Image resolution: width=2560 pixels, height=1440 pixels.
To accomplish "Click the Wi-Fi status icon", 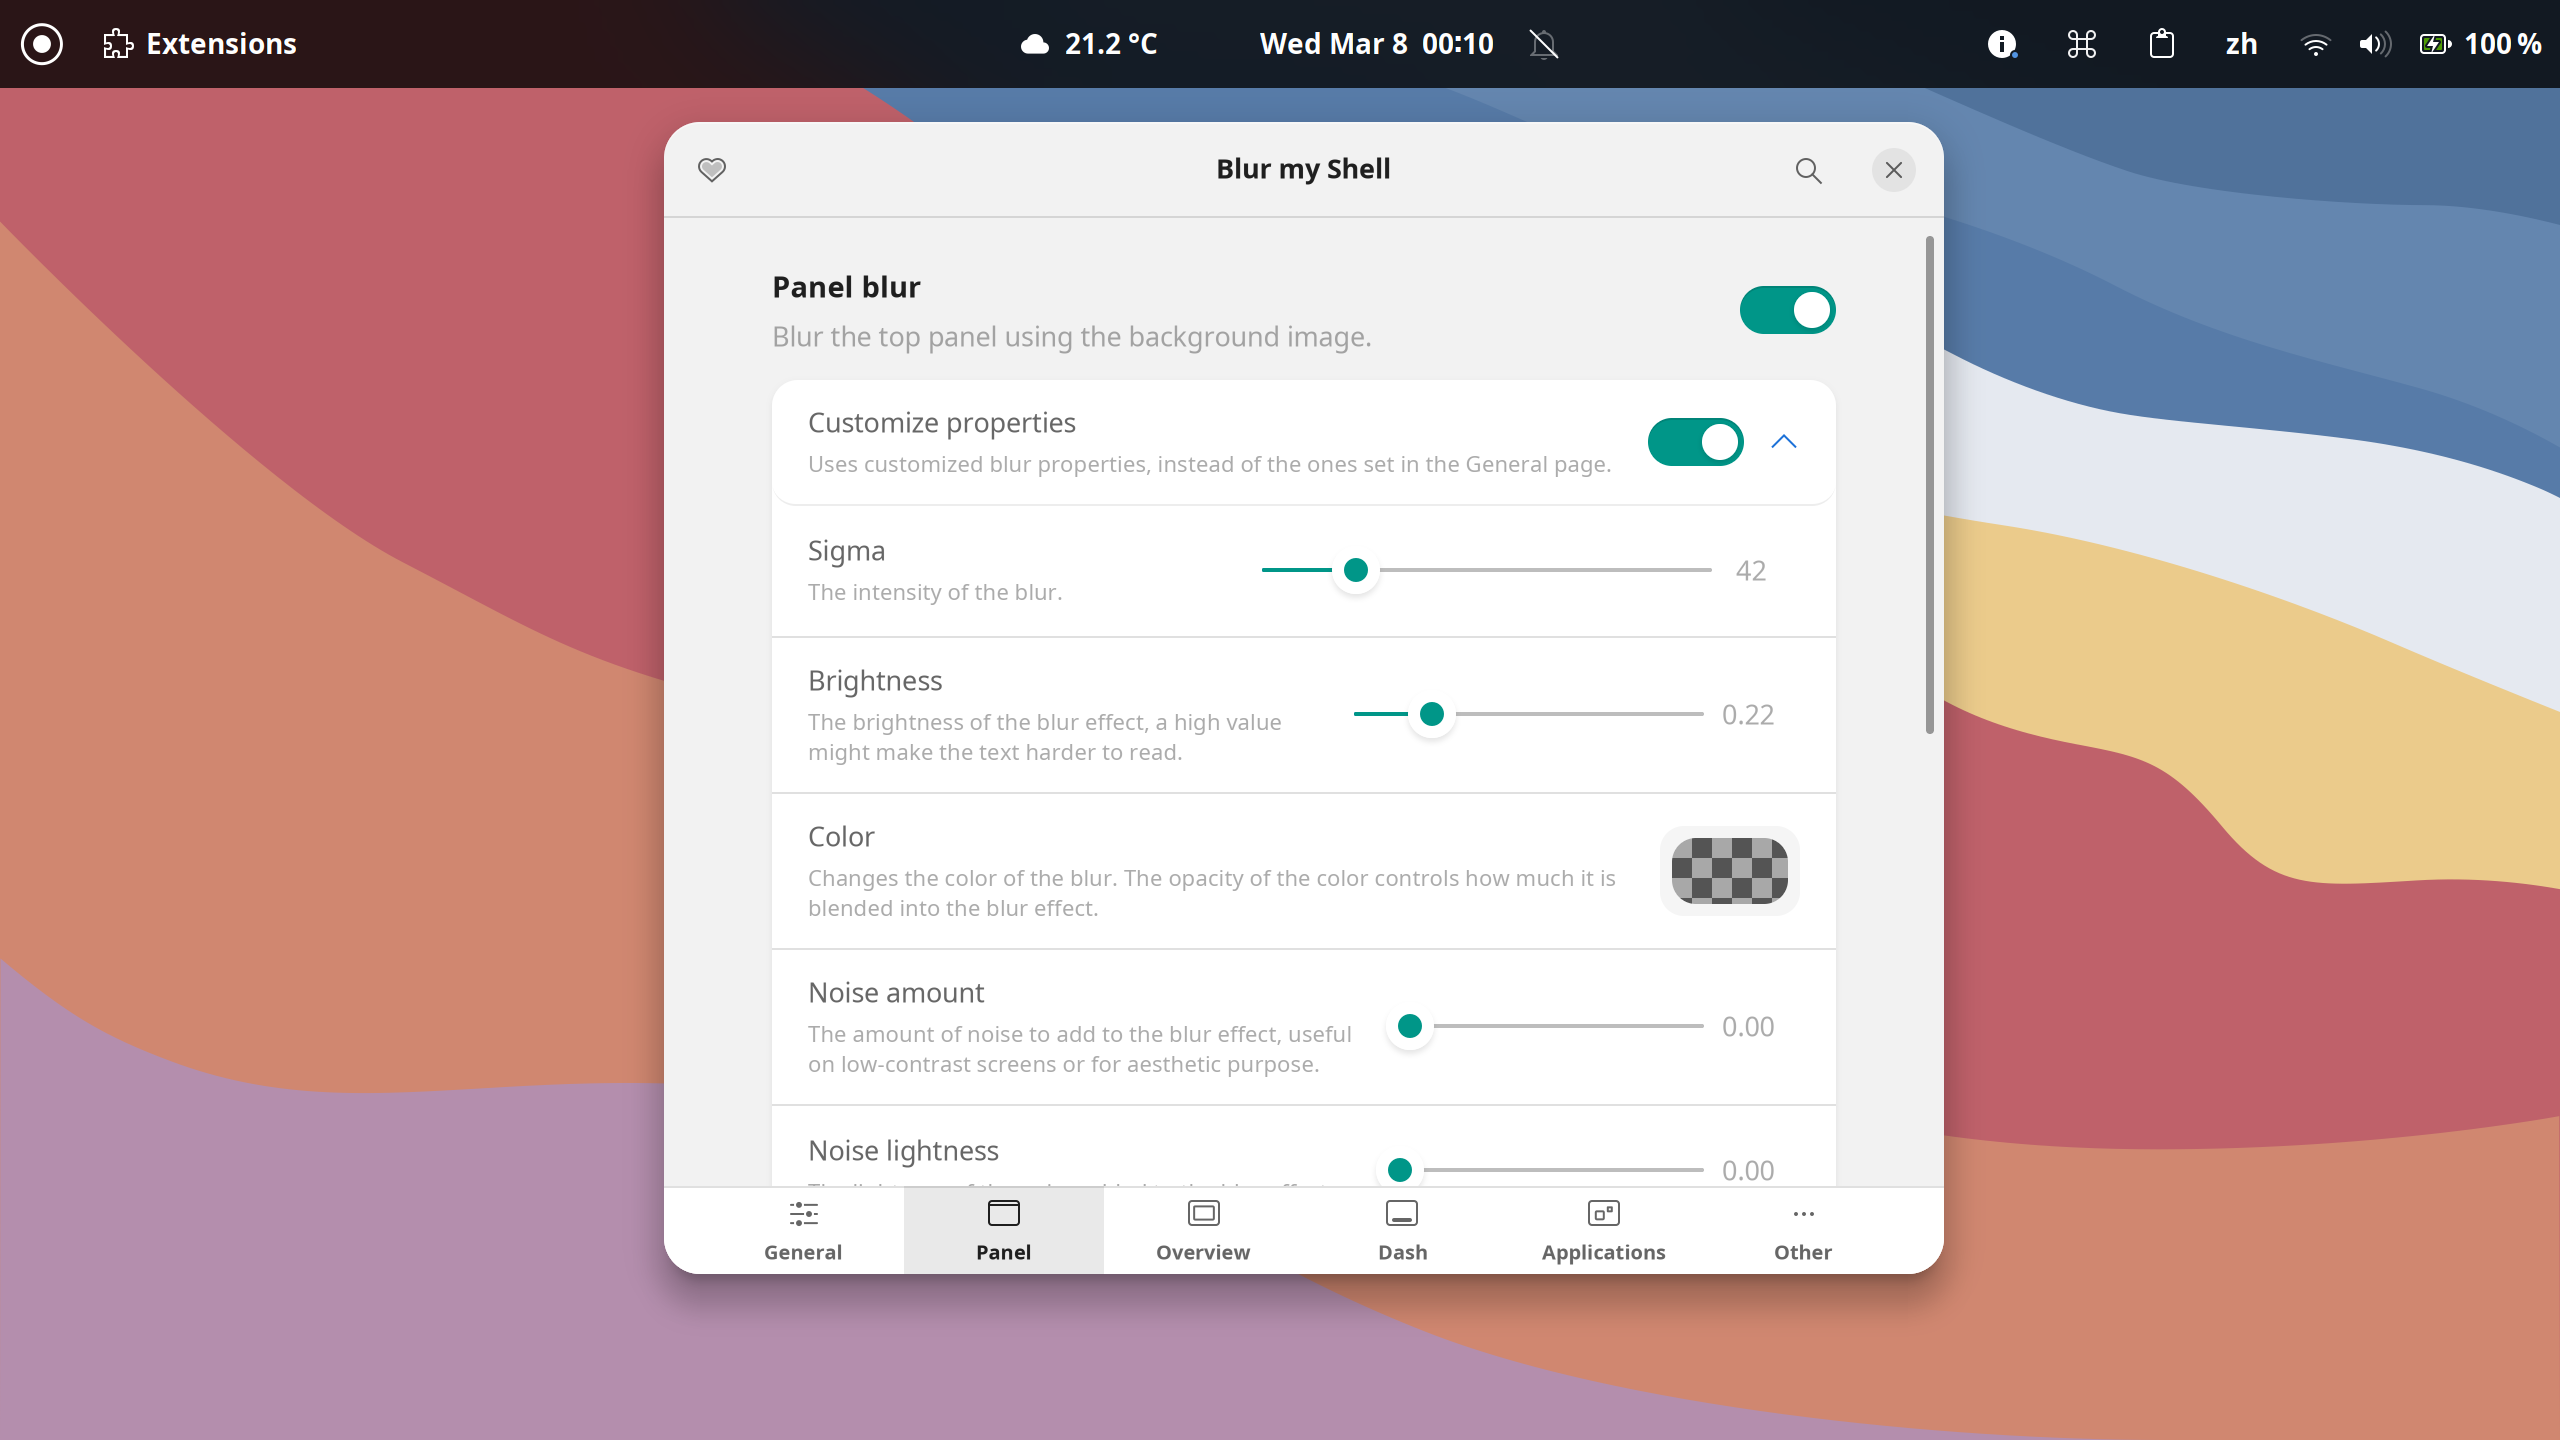I will click(2315, 44).
